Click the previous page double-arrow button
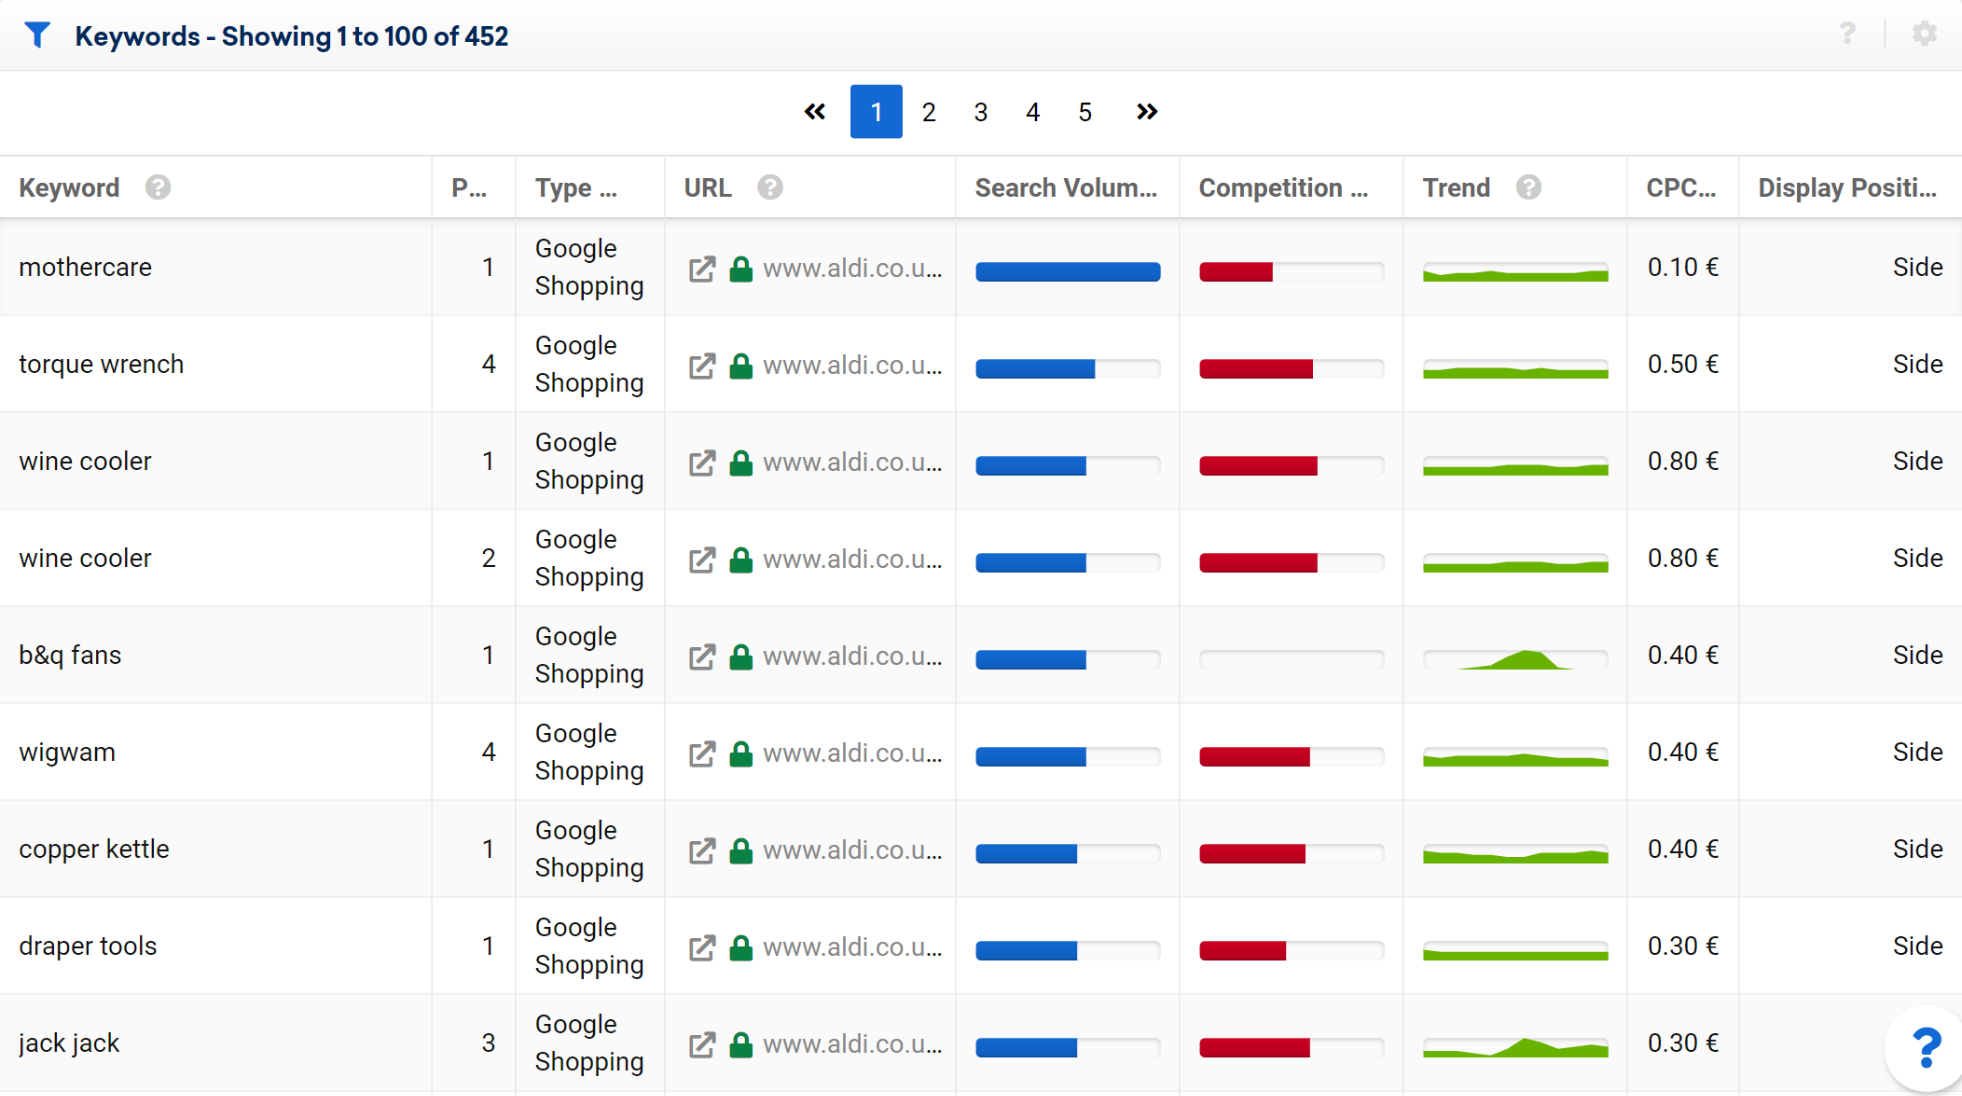This screenshot has height=1096, width=1962. click(815, 112)
